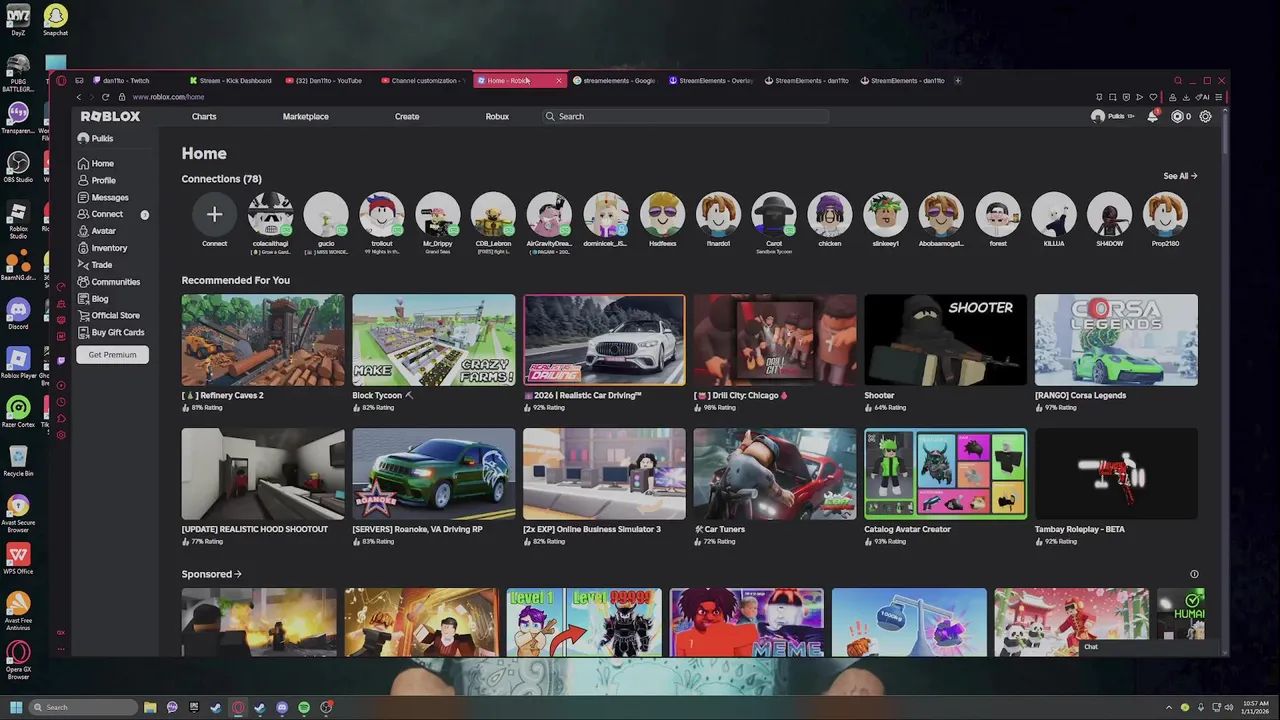Click the Roblox search field
This screenshot has width=1280, height=720.
tap(685, 116)
